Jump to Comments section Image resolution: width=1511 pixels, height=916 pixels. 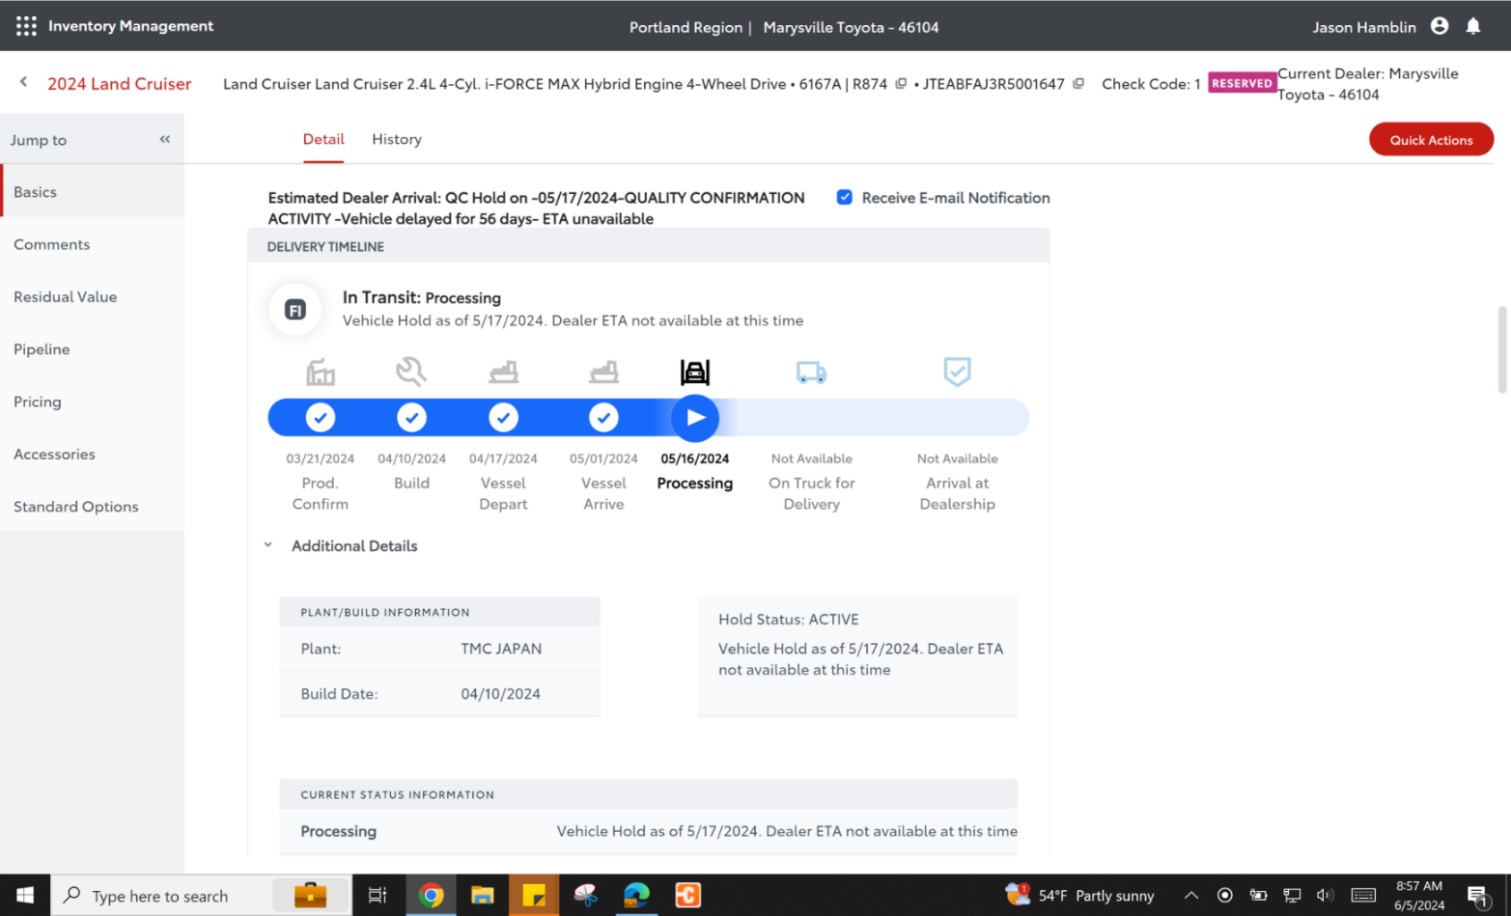tap(92, 244)
